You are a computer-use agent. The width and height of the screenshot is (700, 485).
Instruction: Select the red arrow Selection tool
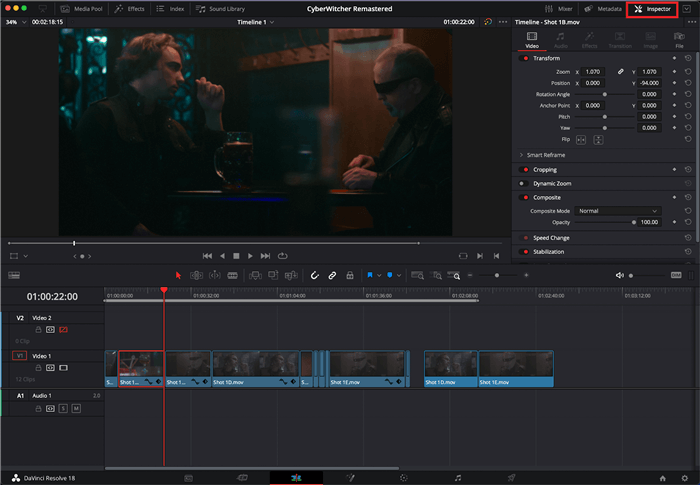pyautogui.click(x=179, y=275)
